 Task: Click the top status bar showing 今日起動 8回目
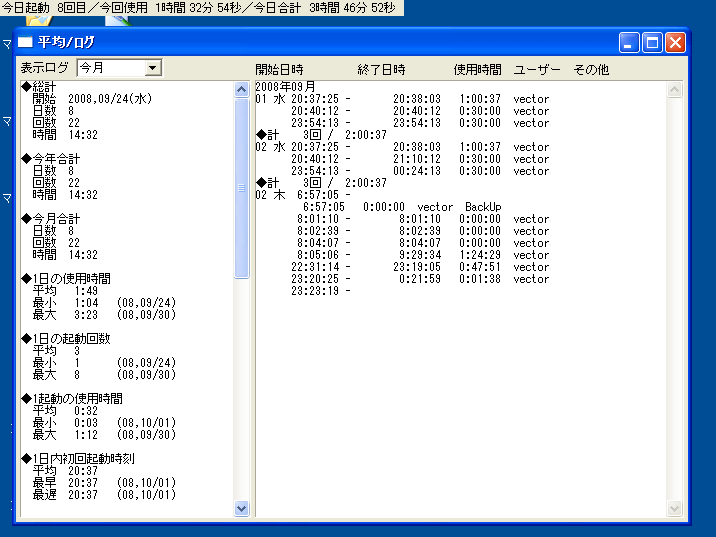[x=202, y=8]
